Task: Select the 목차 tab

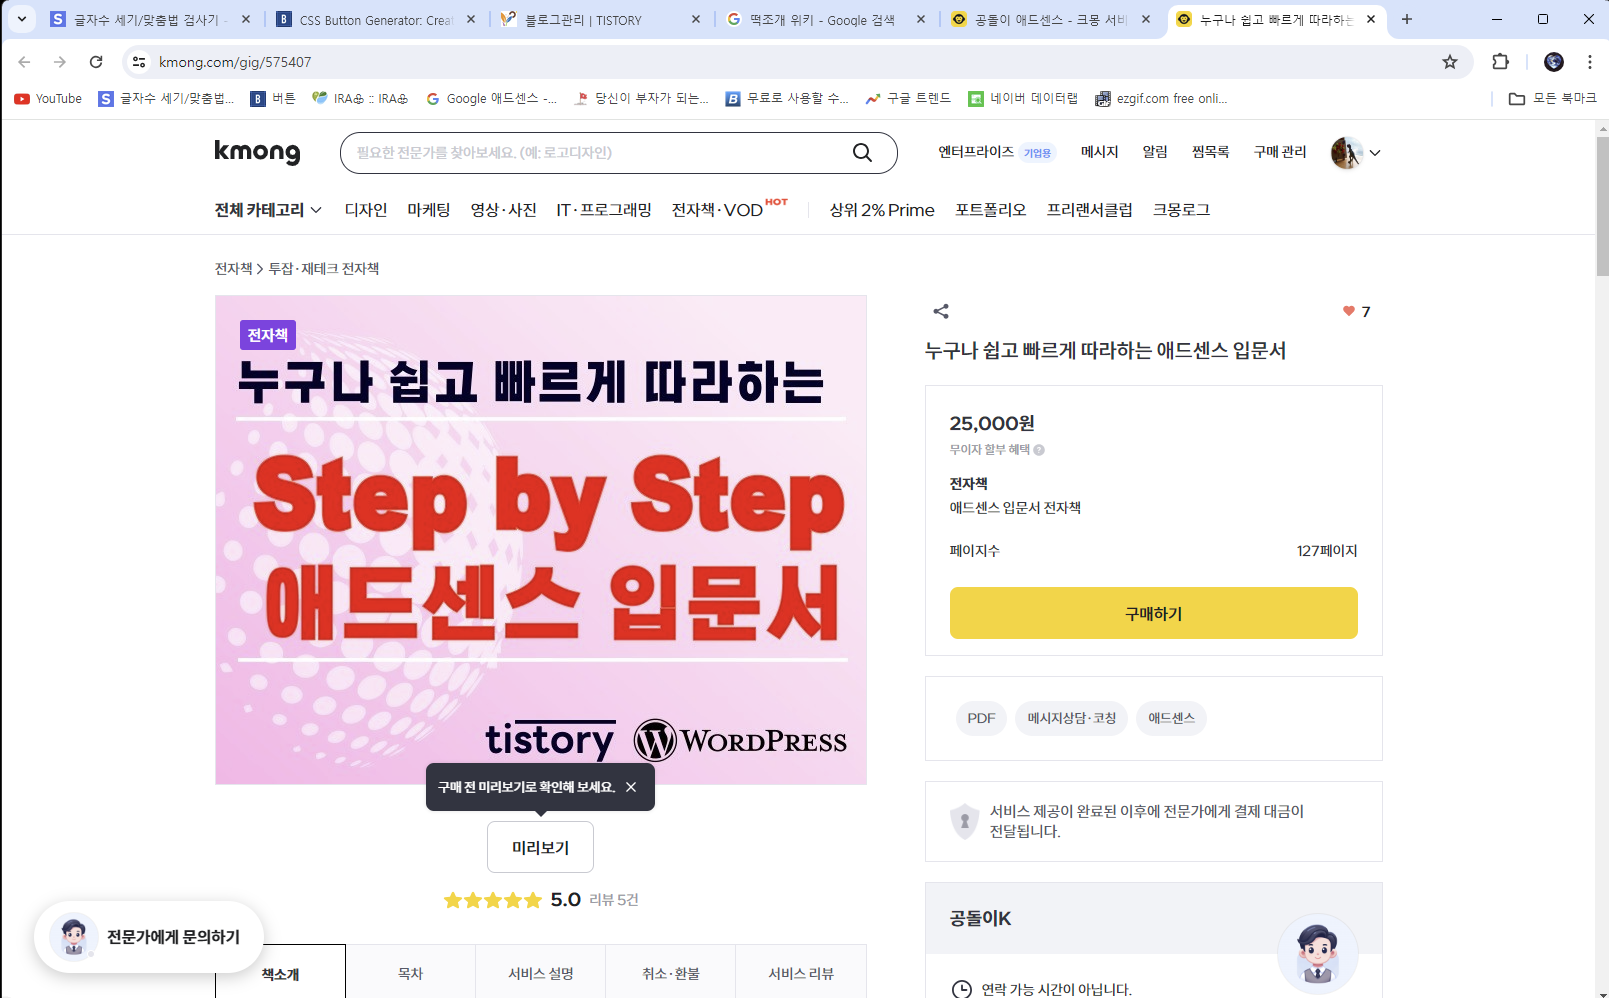Action: click(411, 972)
